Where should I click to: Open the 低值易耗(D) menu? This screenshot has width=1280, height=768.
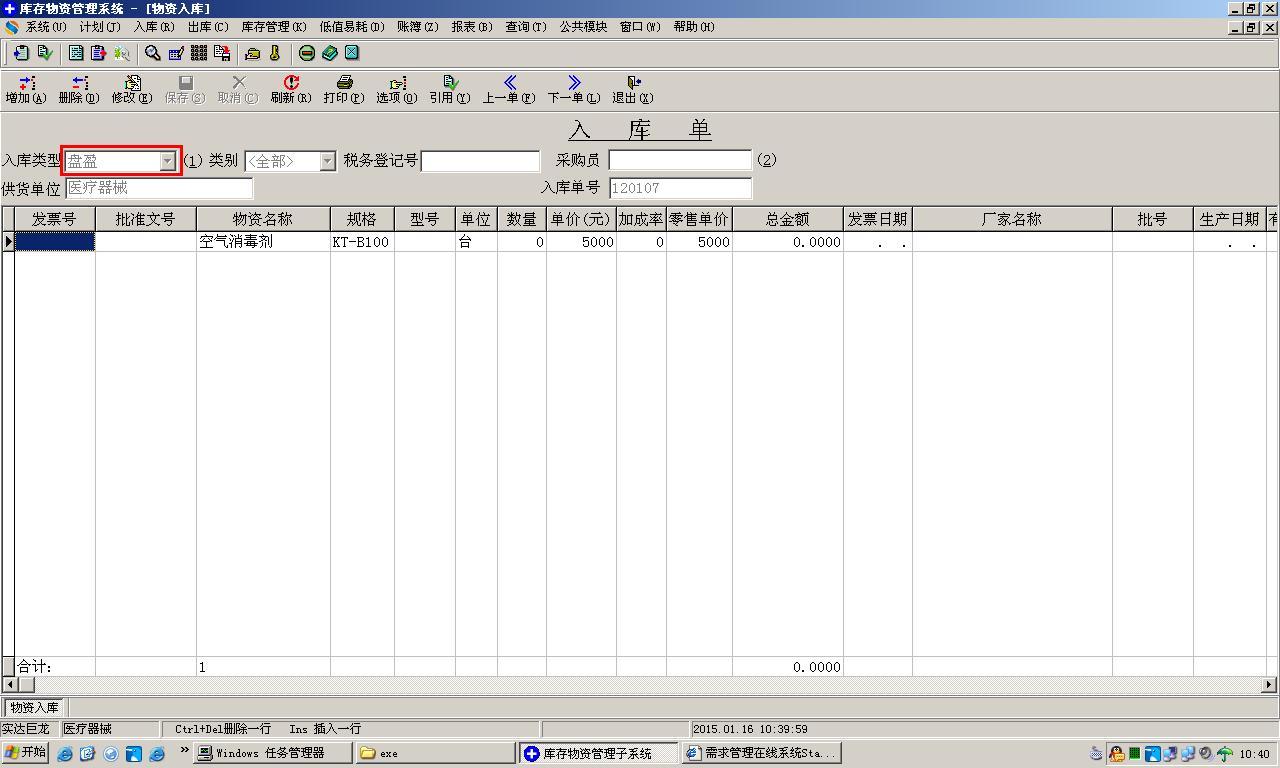[x=352, y=27]
